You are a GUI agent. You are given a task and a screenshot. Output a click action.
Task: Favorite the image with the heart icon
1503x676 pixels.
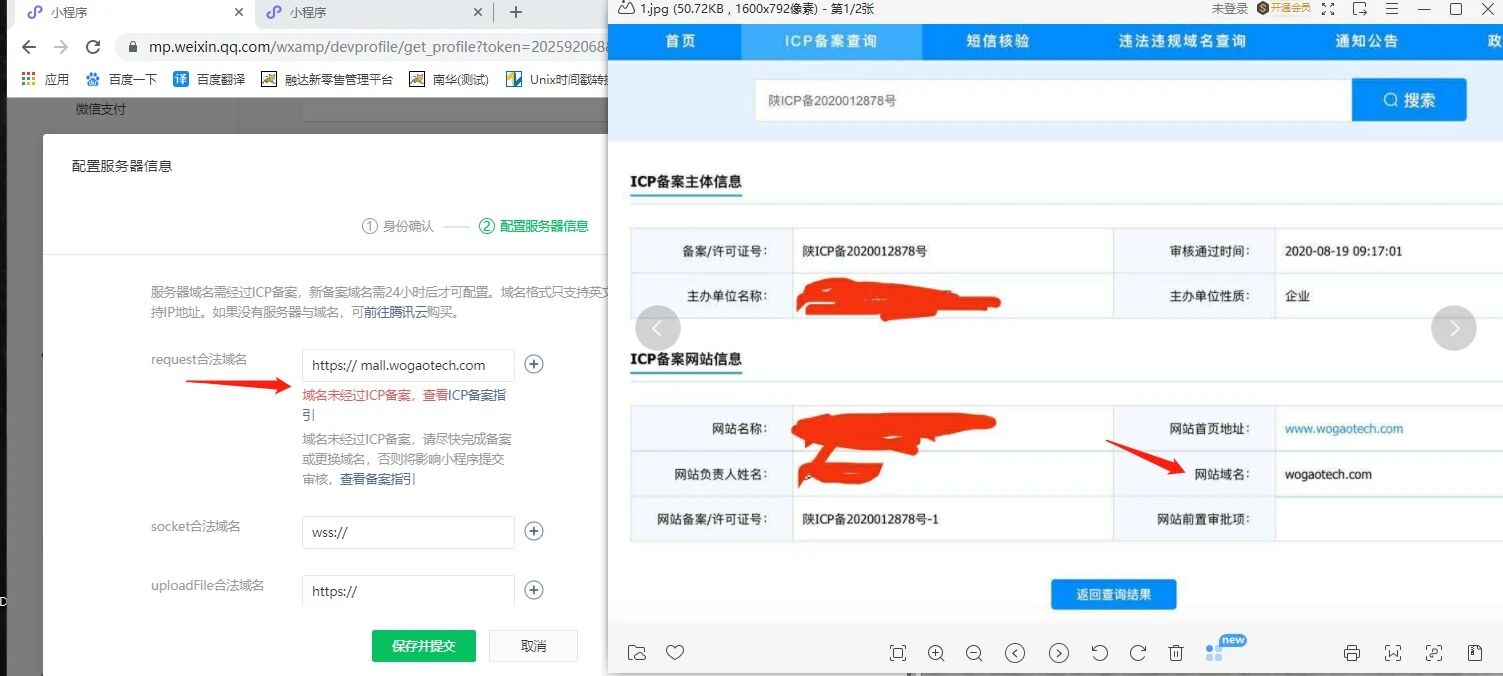click(675, 653)
